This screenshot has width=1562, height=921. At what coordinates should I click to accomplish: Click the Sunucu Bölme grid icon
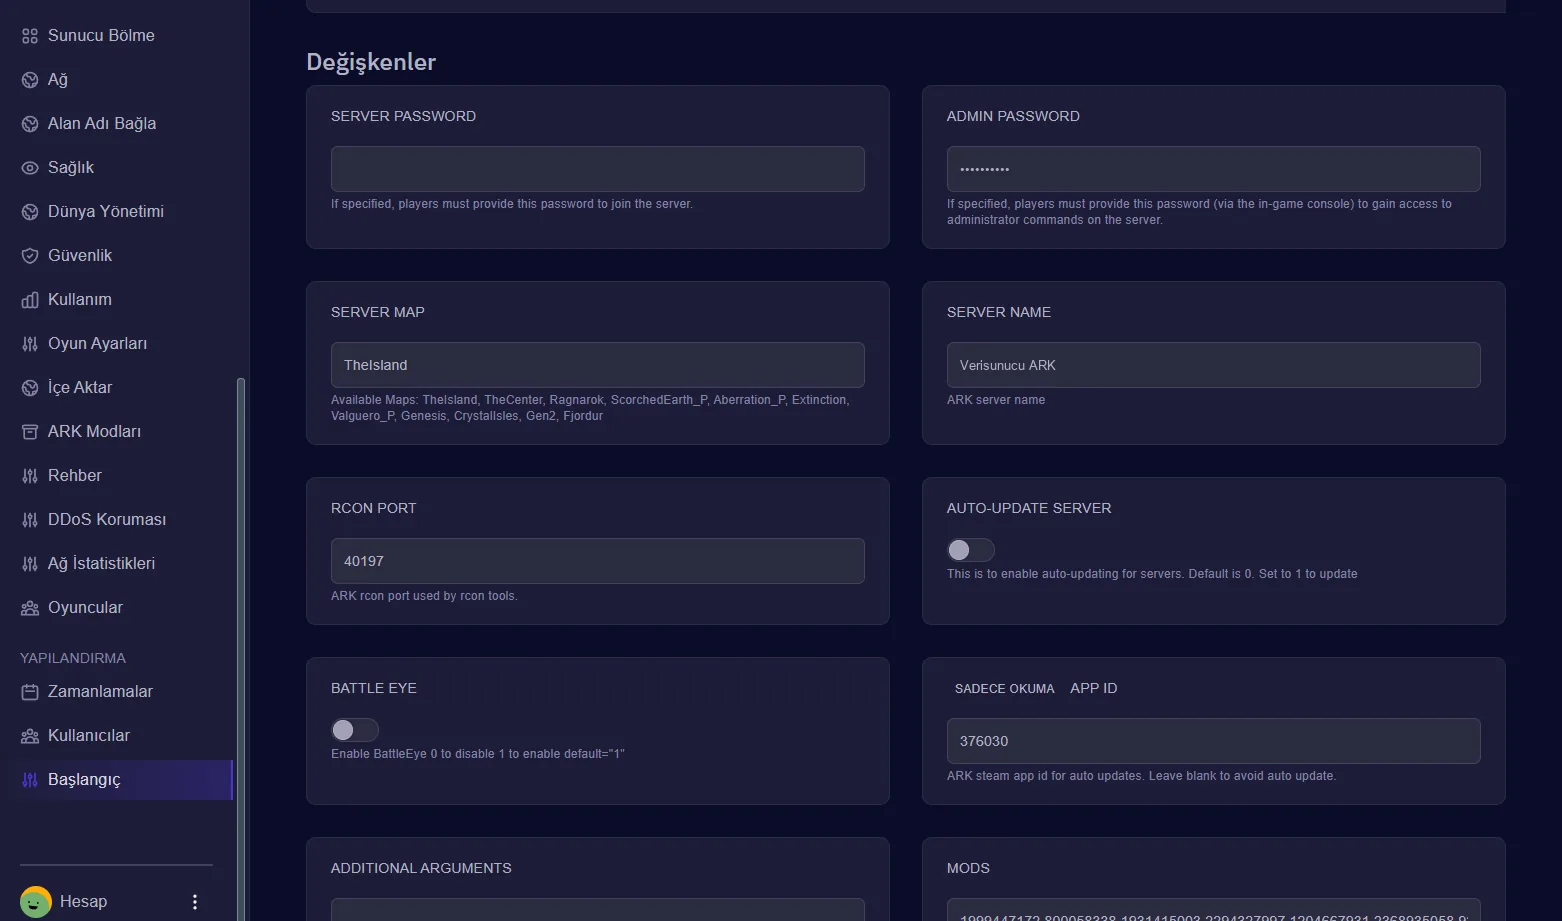pyautogui.click(x=30, y=36)
